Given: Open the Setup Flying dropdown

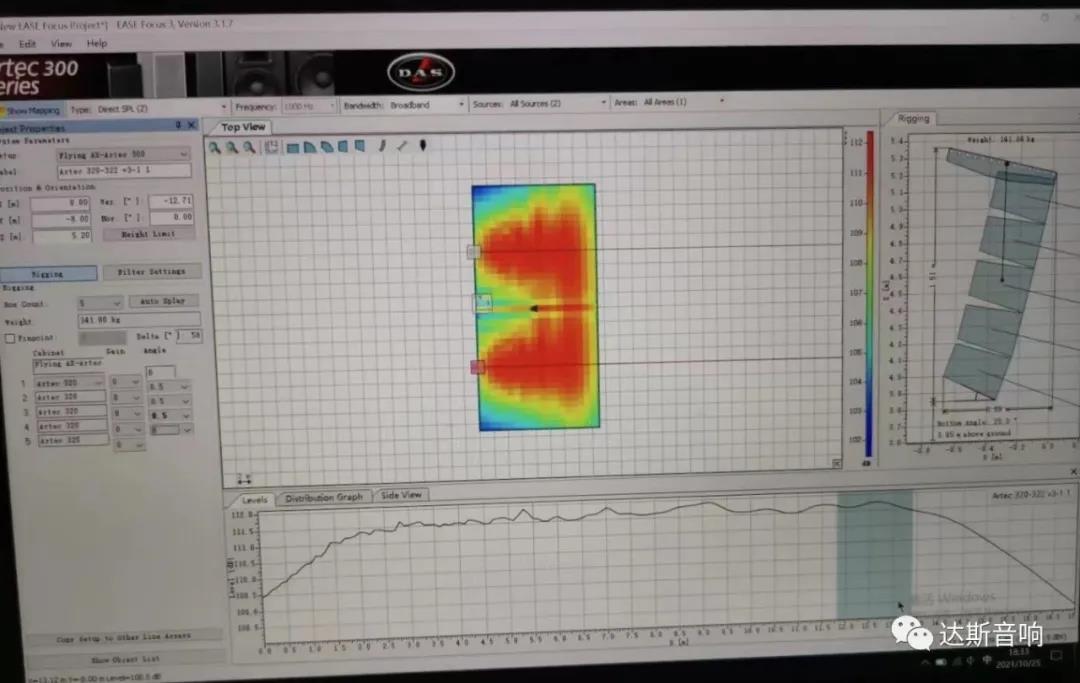Looking at the screenshot, I should 183,154.
